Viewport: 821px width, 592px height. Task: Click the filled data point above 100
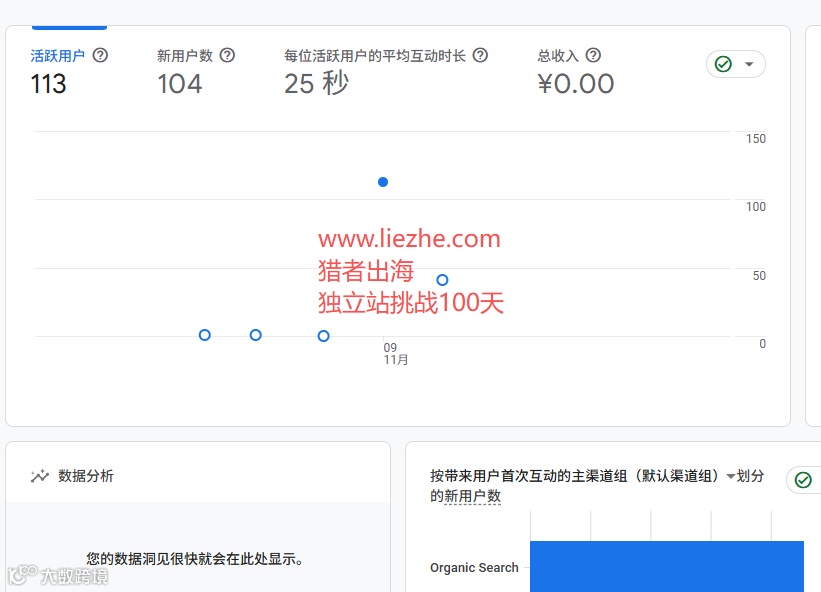pyautogui.click(x=383, y=182)
